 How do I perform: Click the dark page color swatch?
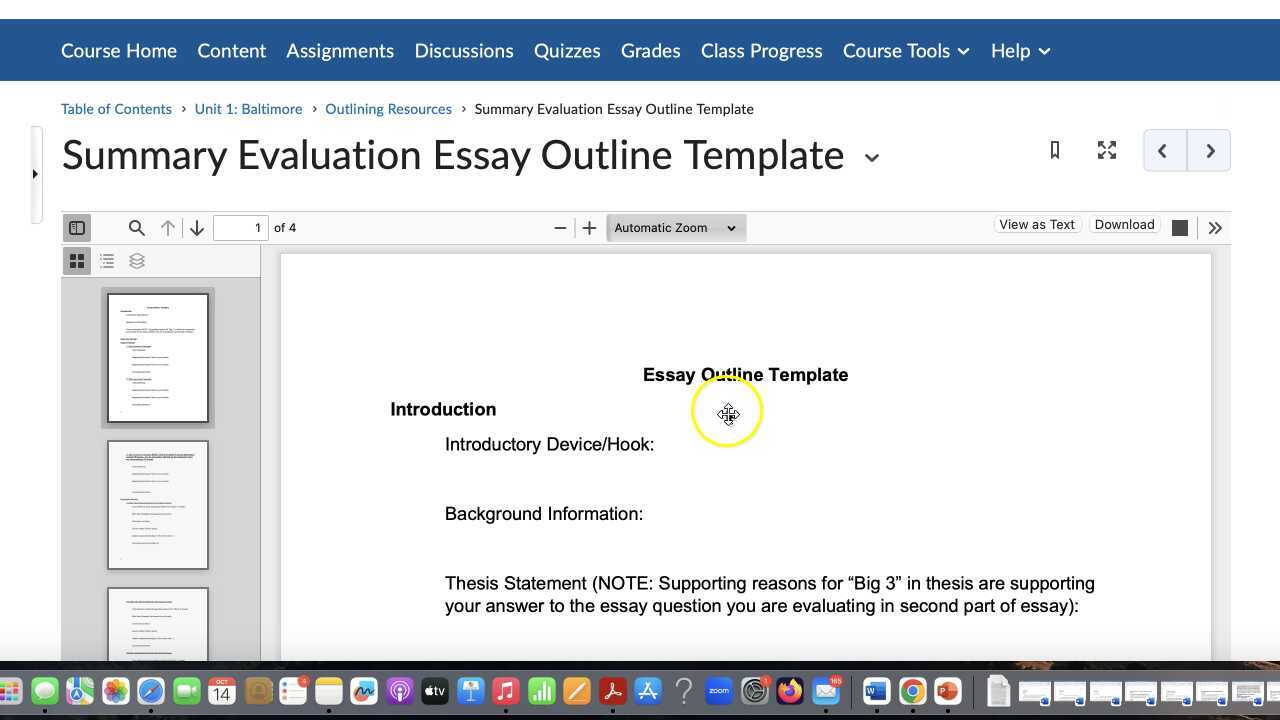click(x=1179, y=227)
